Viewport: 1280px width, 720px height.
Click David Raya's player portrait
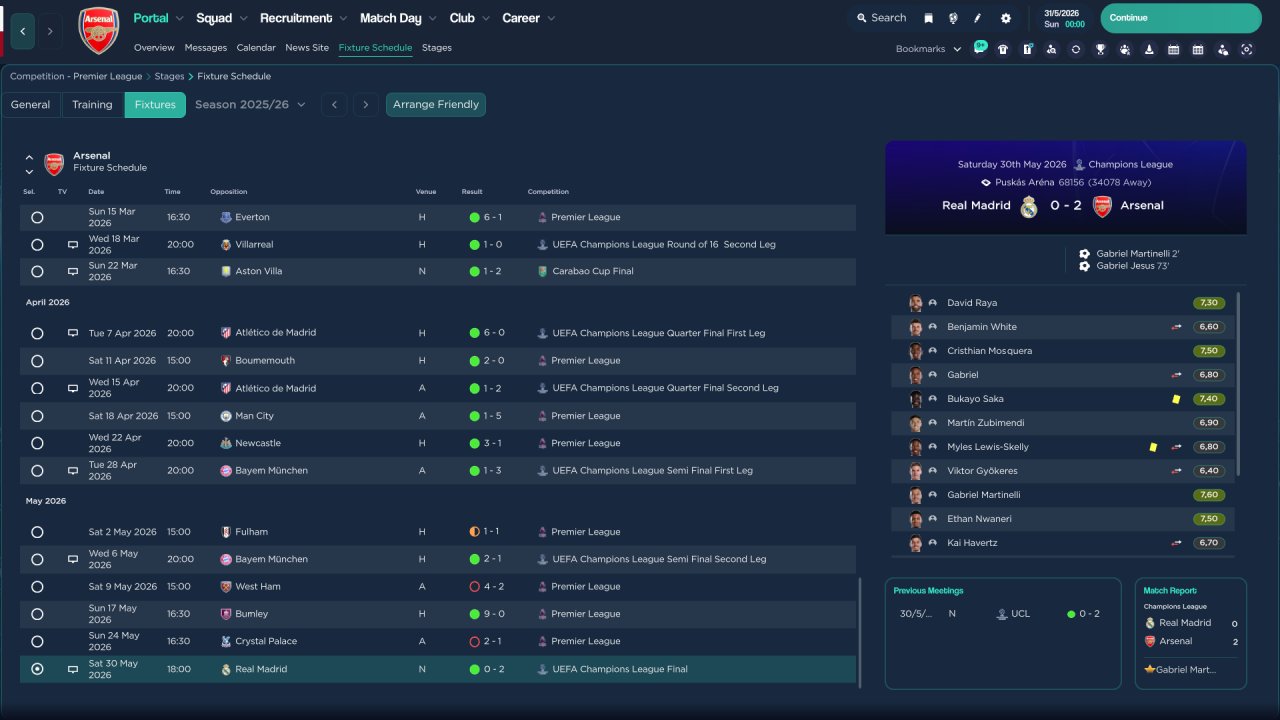[915, 303]
